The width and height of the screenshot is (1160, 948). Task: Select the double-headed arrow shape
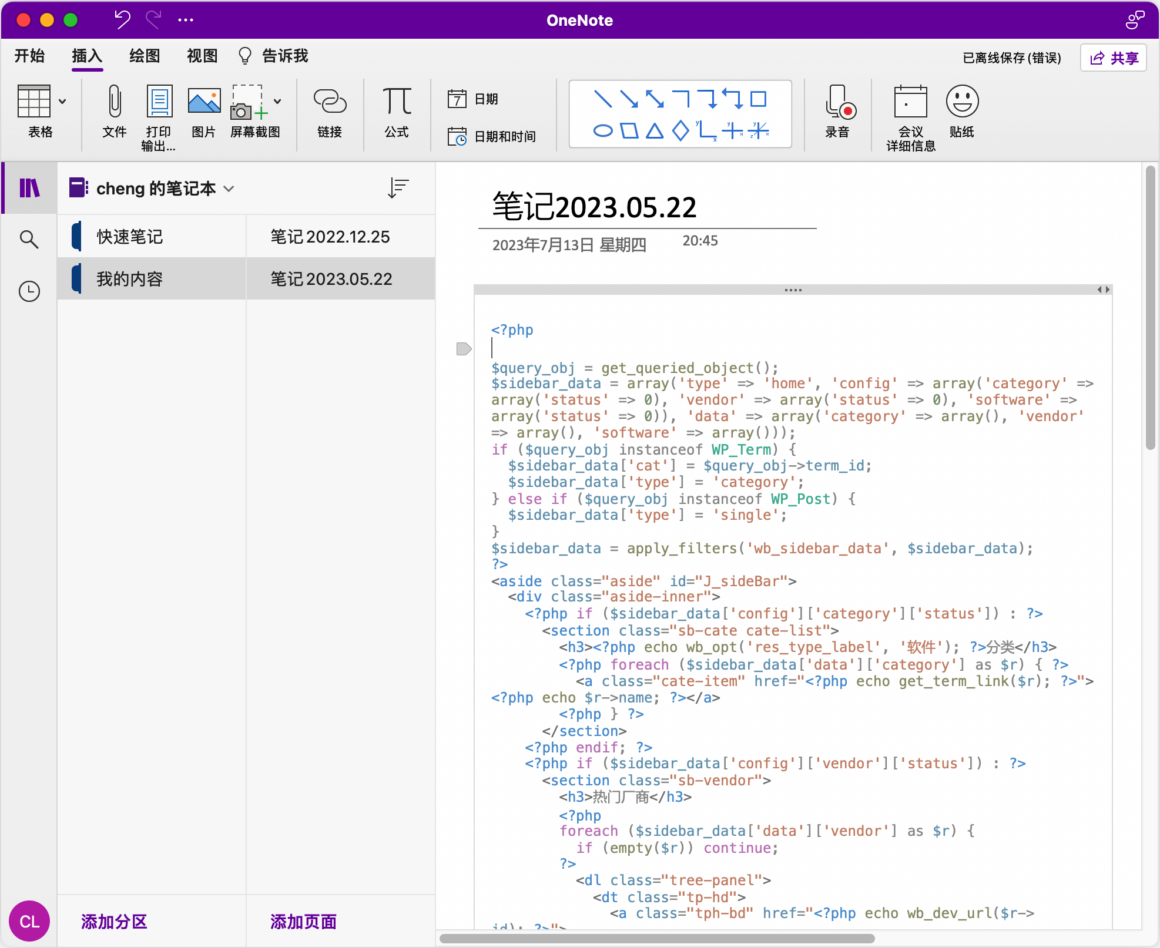pyautogui.click(x=655, y=98)
